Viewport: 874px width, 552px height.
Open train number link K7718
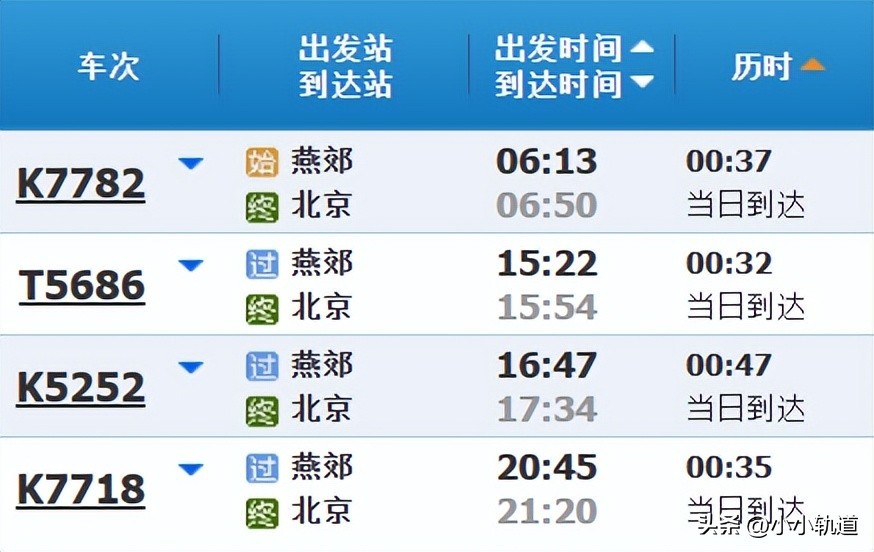[81, 491]
